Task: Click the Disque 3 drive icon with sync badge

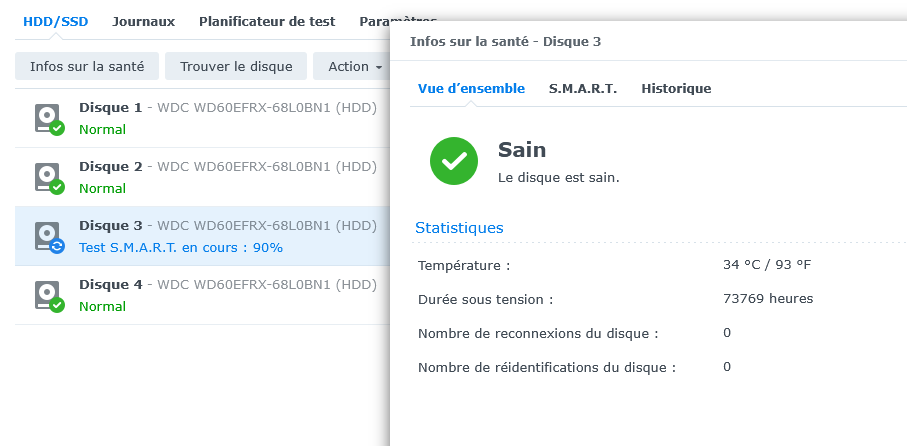Action: [x=47, y=236]
